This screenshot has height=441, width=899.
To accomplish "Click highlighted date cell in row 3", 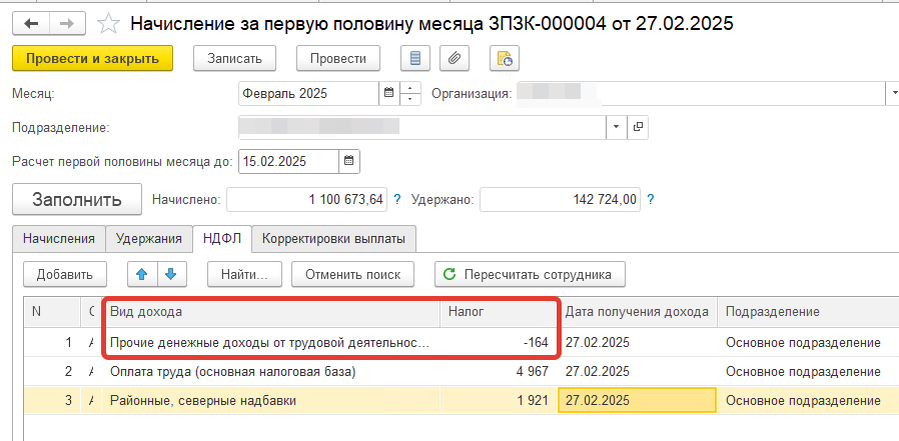I will pos(637,400).
